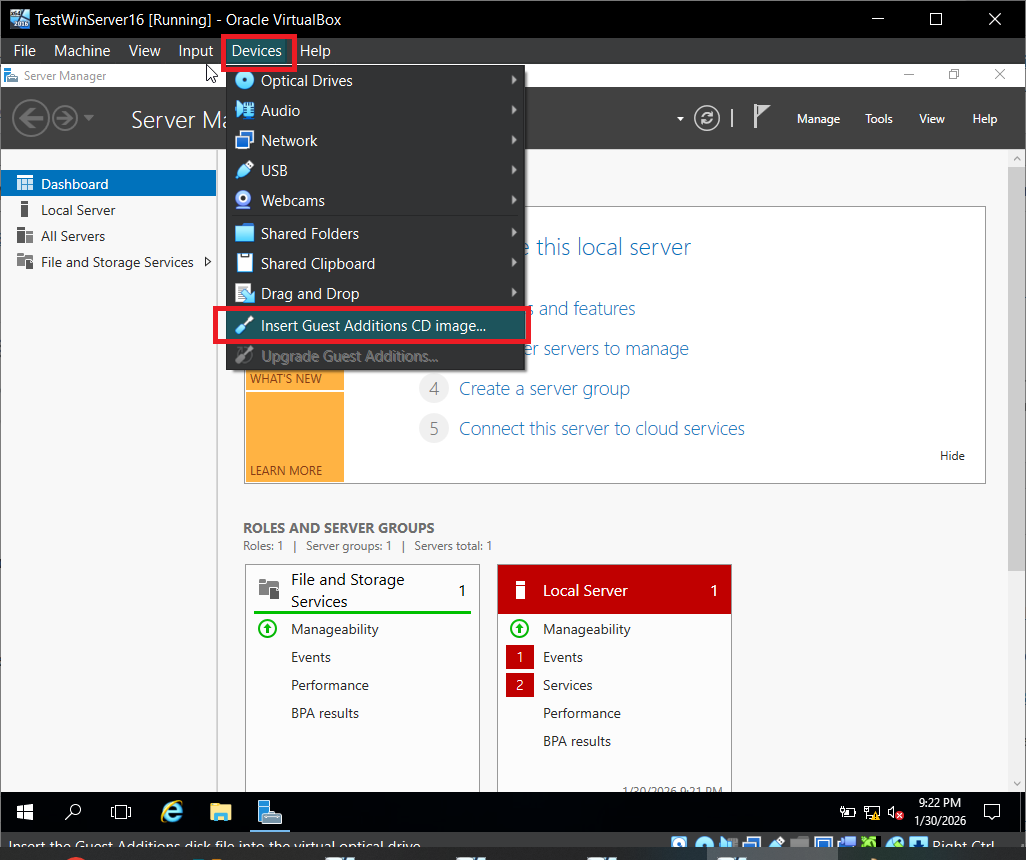Viewport: 1026px width, 860px height.
Task: Open the Task View taskbar icon
Action: click(121, 811)
